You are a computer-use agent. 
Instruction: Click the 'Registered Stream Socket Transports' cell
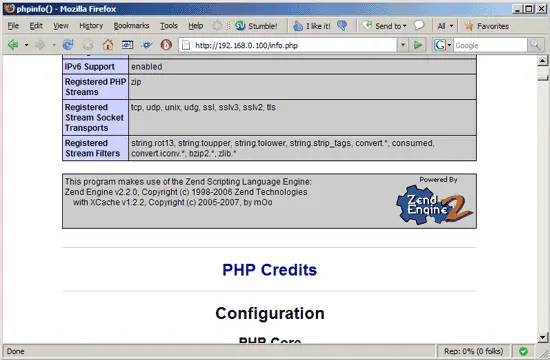(x=95, y=118)
